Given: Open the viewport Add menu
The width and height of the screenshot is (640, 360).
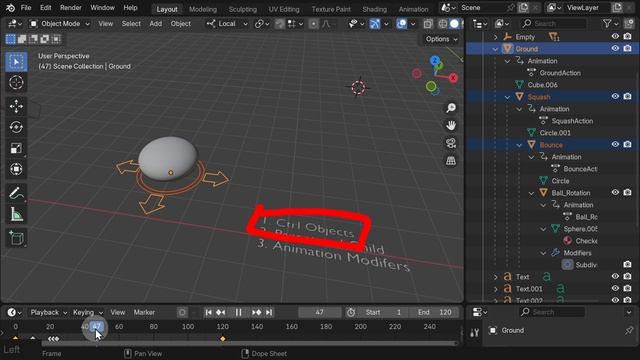Looking at the screenshot, I should pyautogui.click(x=156, y=24).
